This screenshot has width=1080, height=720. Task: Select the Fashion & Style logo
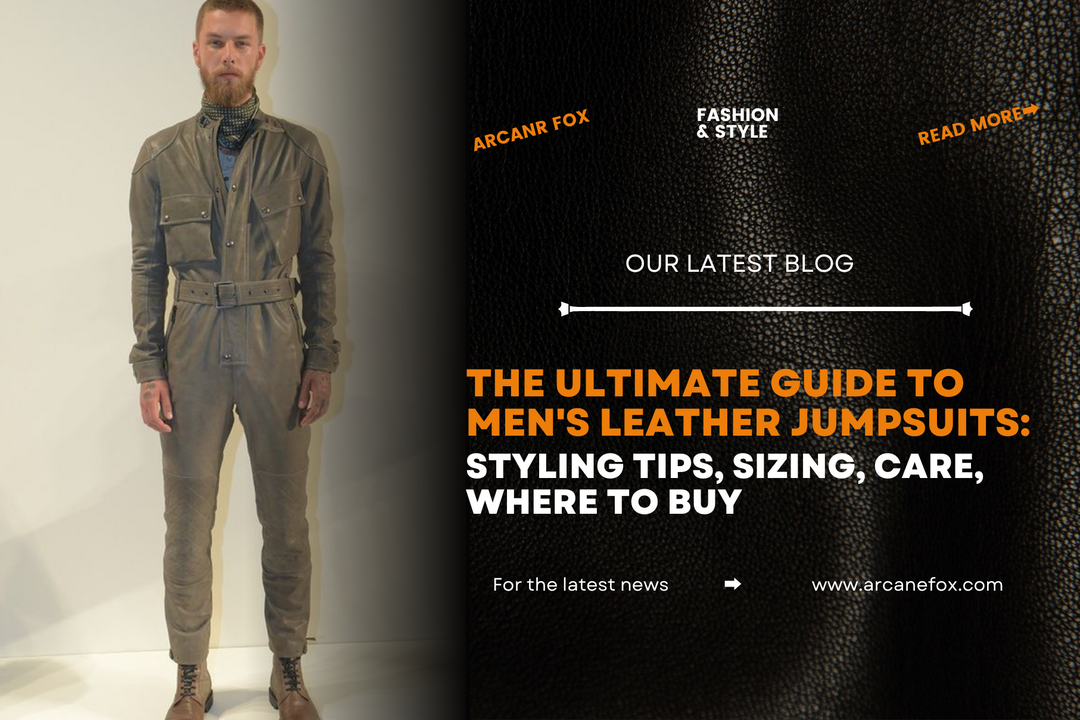[737, 123]
